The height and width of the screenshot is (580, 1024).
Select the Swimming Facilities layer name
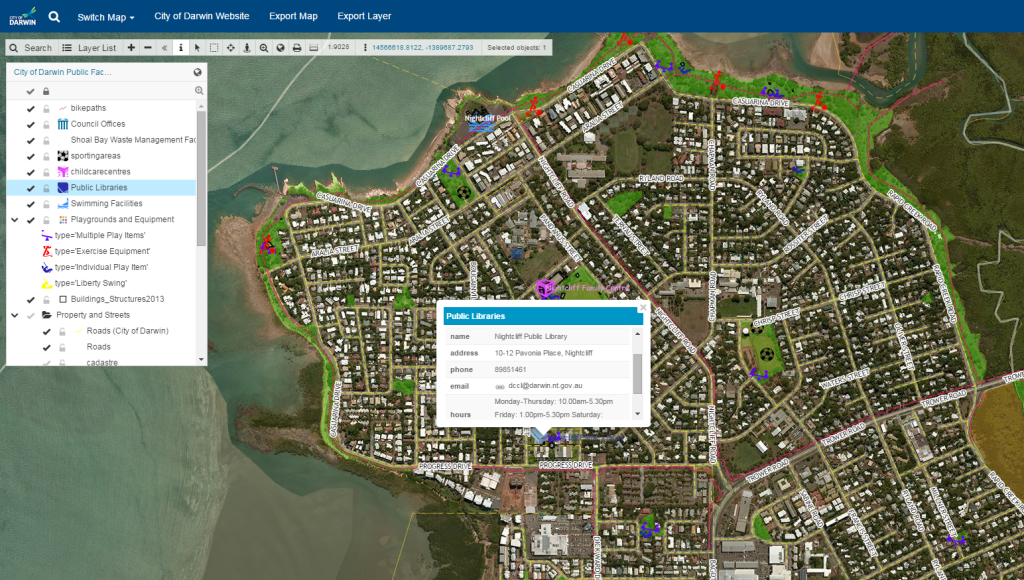[106, 203]
